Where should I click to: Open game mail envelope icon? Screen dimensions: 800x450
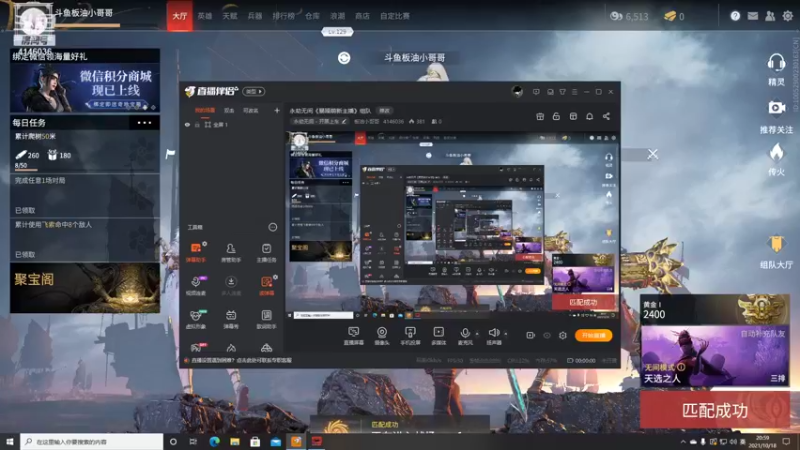753,16
